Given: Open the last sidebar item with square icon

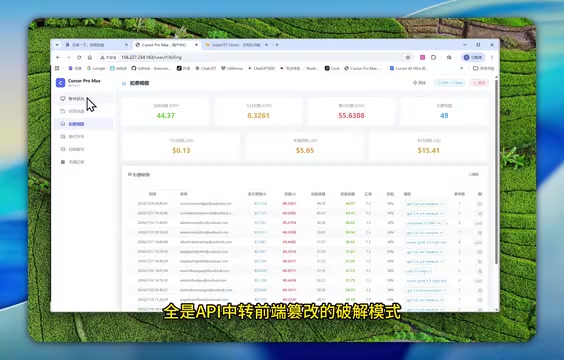Looking at the screenshot, I should [84, 162].
